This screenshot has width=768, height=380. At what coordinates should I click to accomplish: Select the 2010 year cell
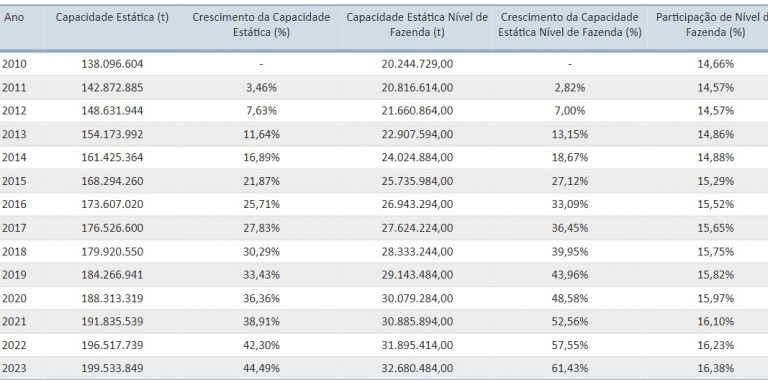point(14,64)
